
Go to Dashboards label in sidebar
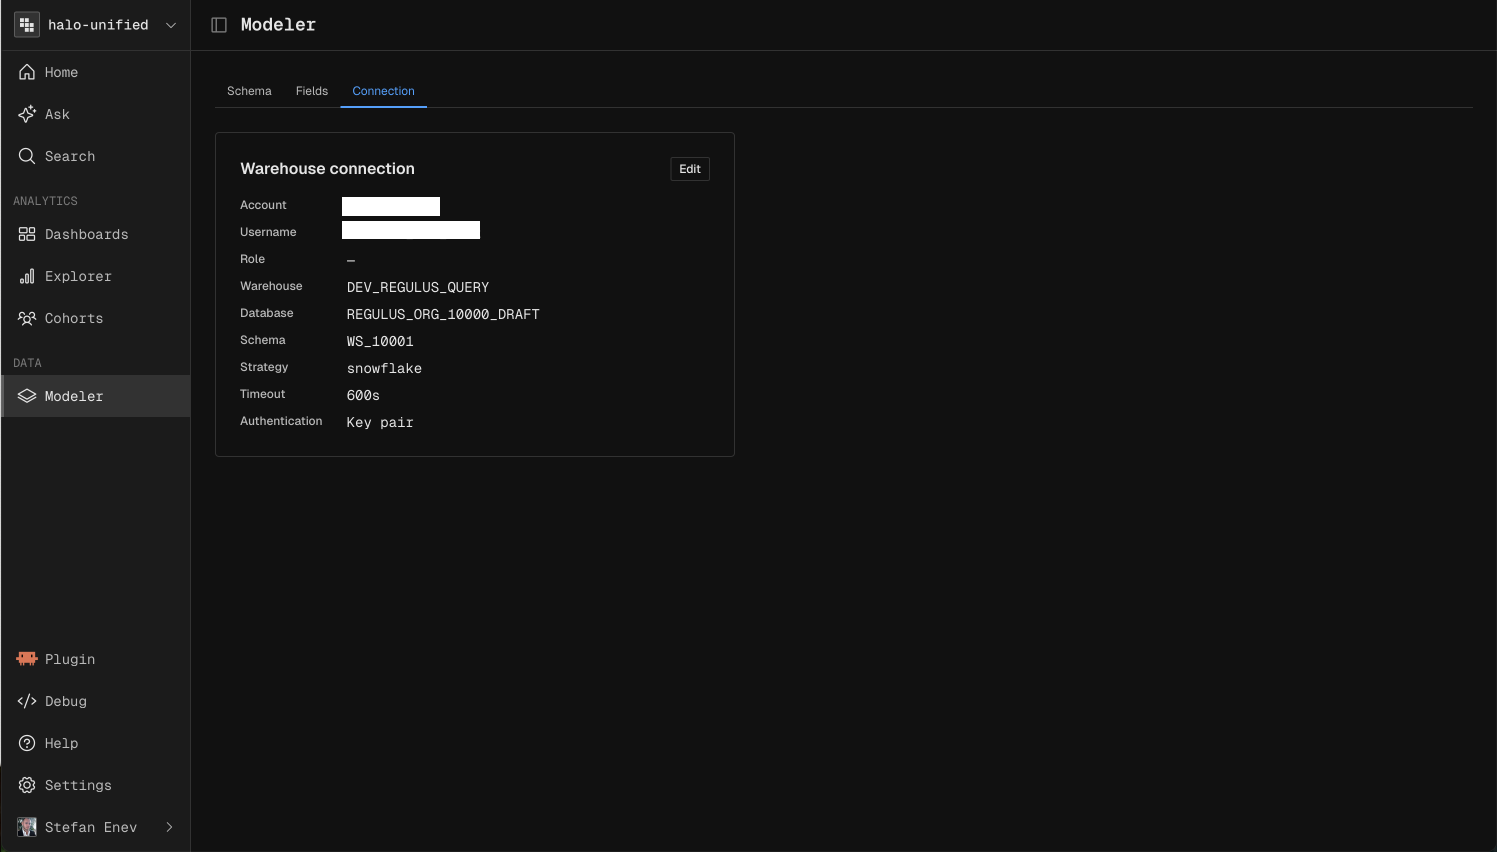click(x=87, y=234)
